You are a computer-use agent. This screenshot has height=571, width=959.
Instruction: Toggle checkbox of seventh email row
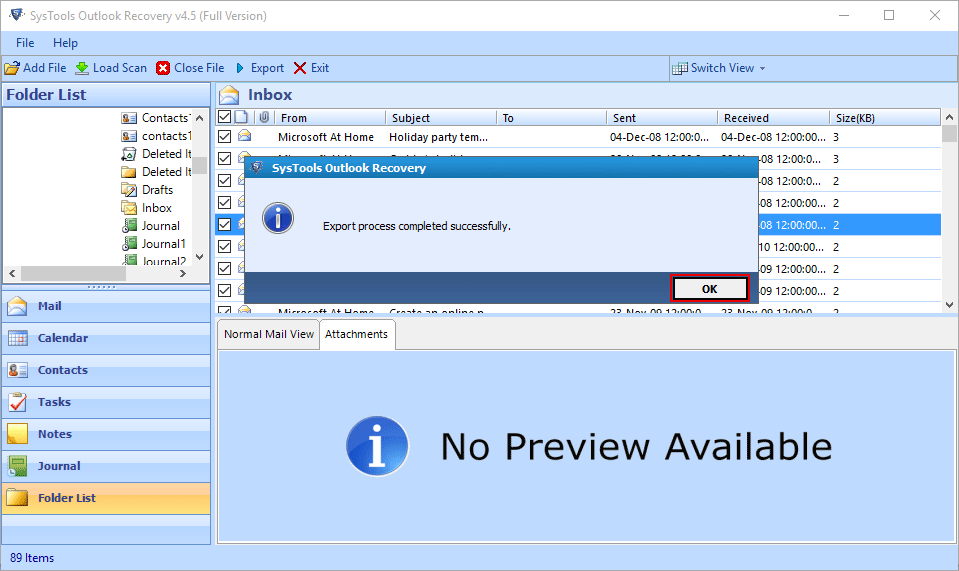224,268
